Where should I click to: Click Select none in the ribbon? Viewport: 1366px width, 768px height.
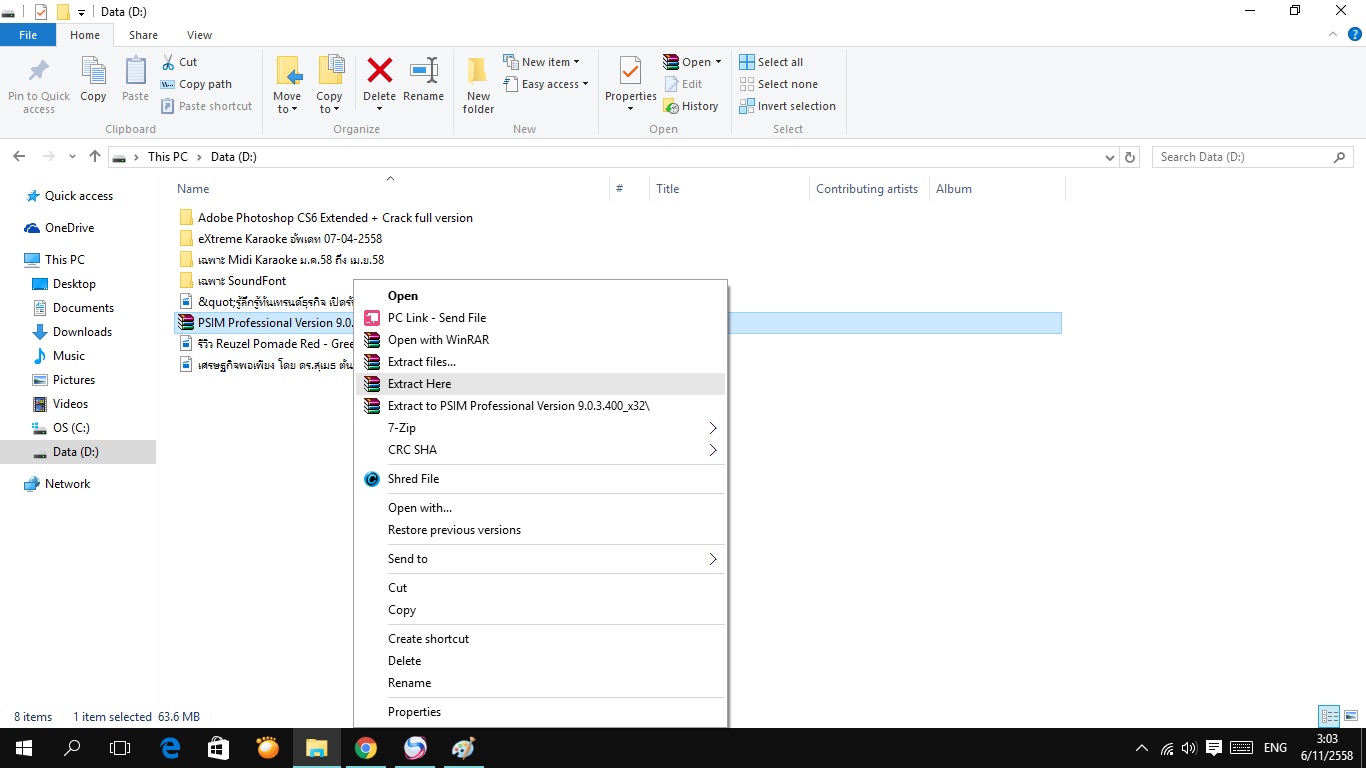pos(778,84)
